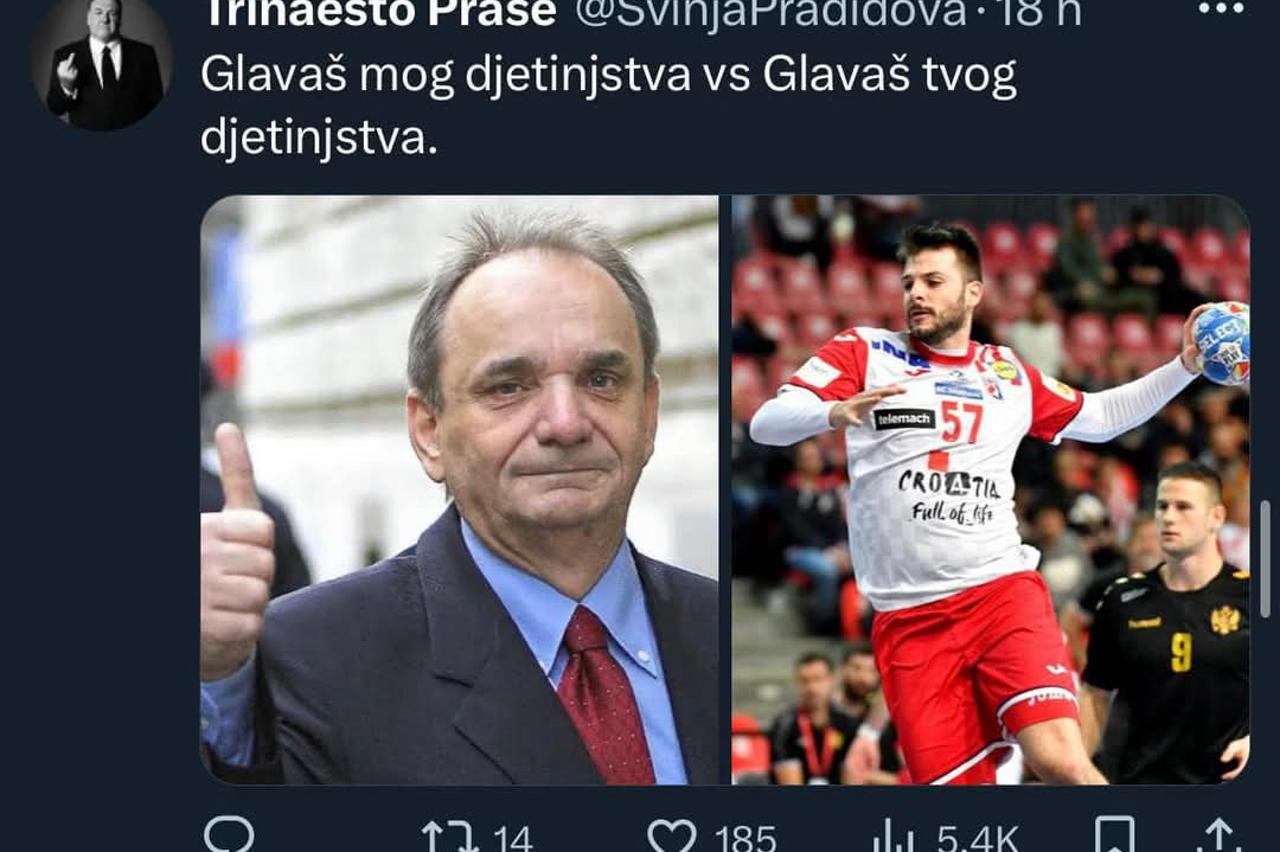Click the tweet text about Glavaš
The width and height of the screenshot is (1280, 852).
pos(608,106)
